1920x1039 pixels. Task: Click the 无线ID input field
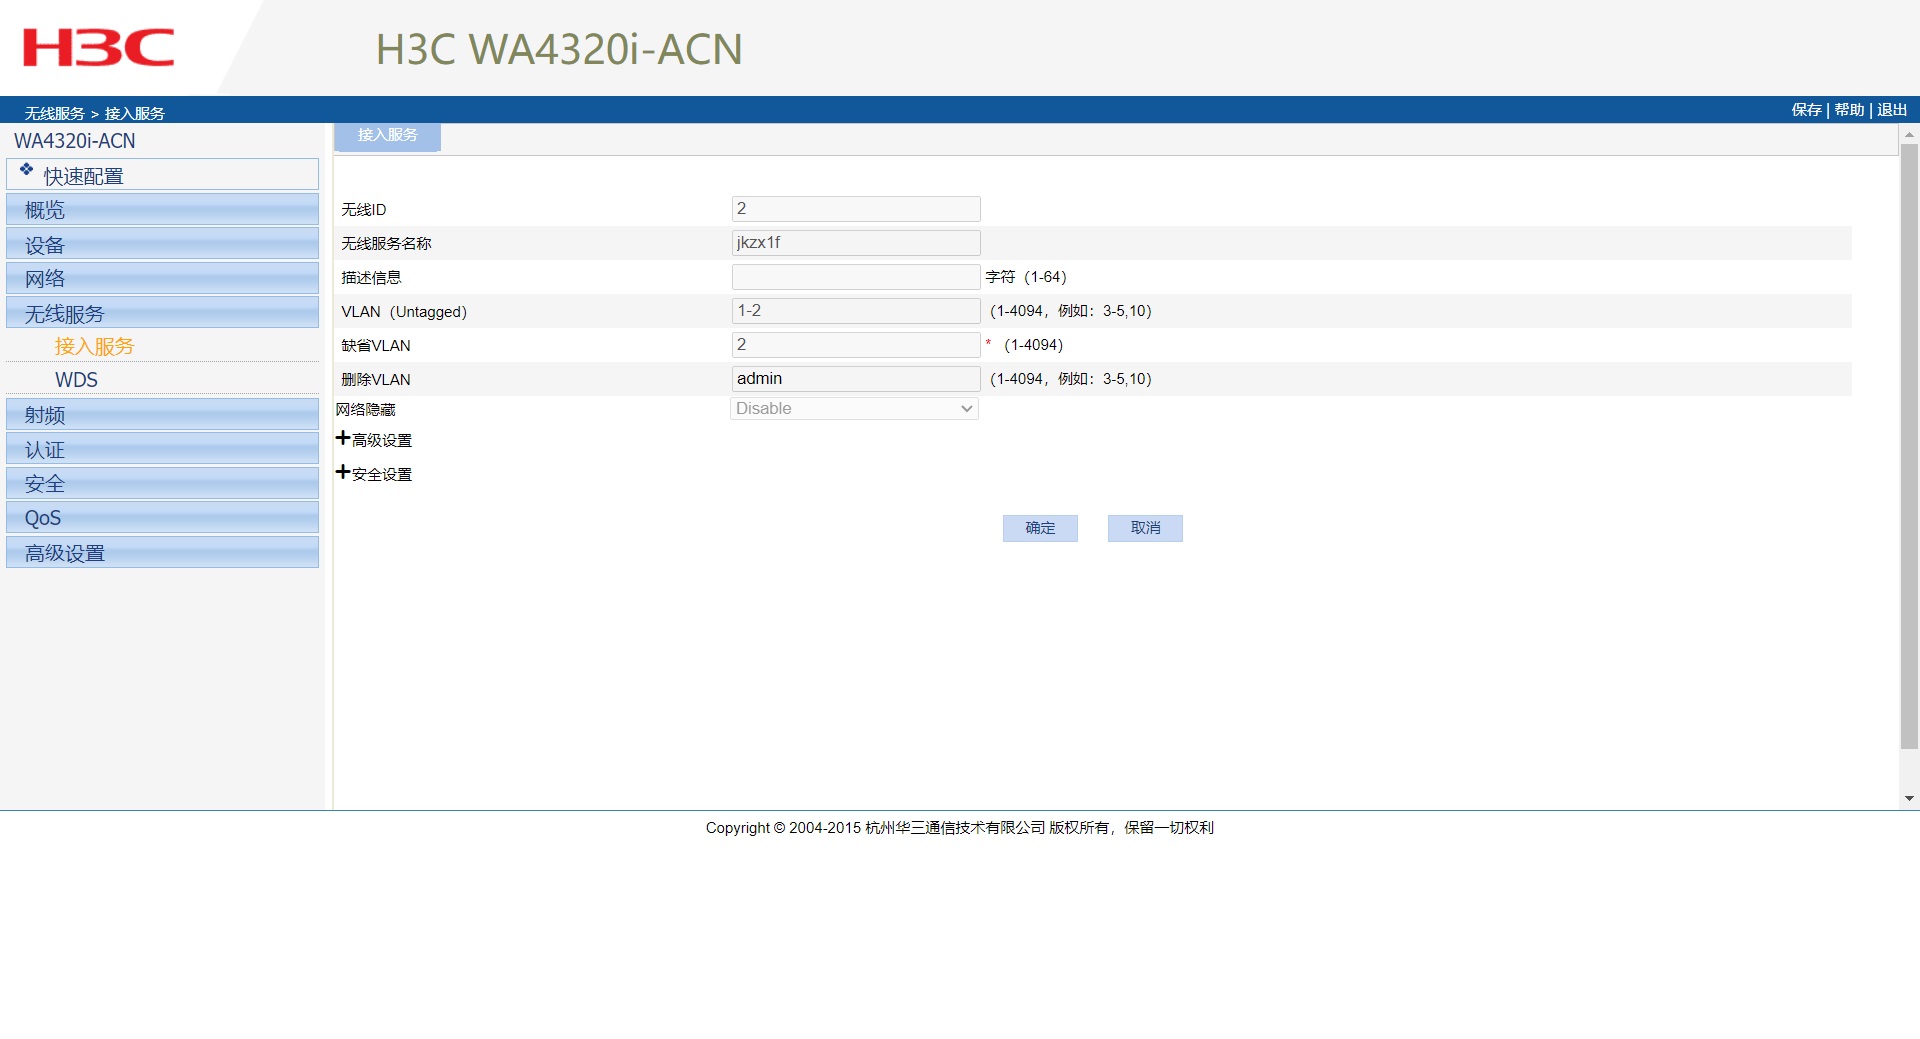coord(856,208)
